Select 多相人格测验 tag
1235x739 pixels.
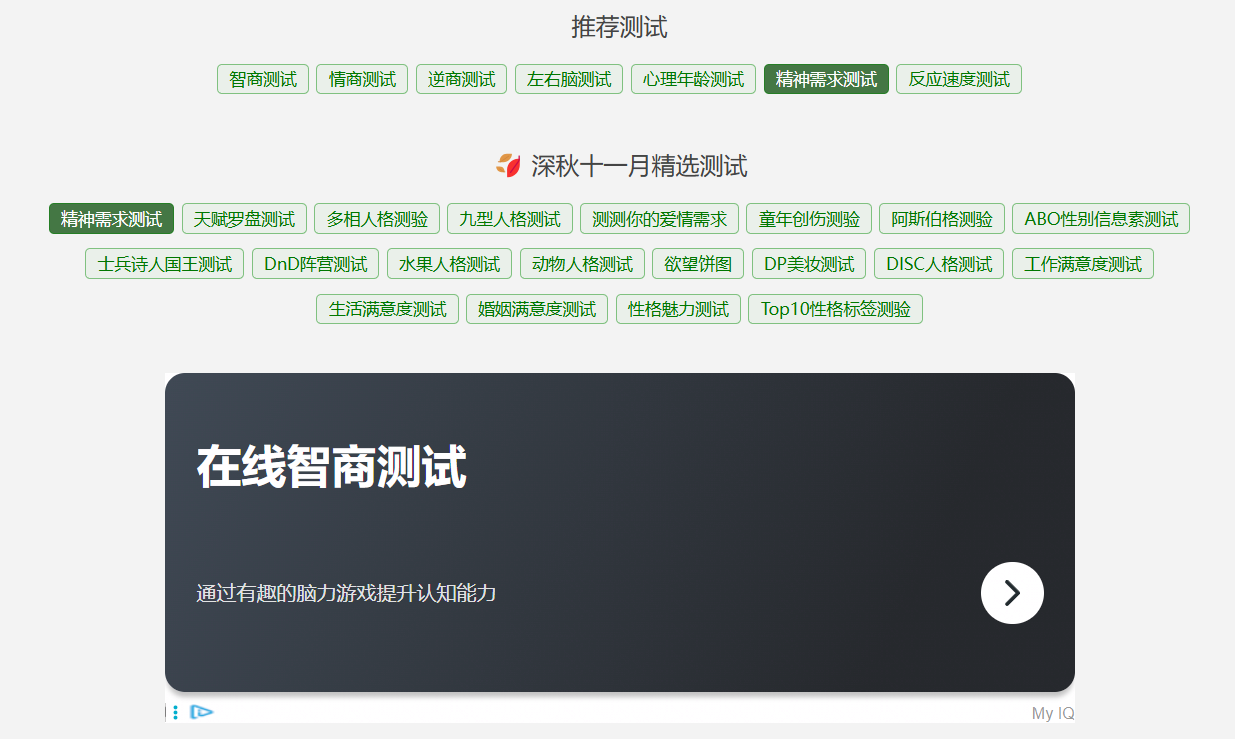(377, 219)
